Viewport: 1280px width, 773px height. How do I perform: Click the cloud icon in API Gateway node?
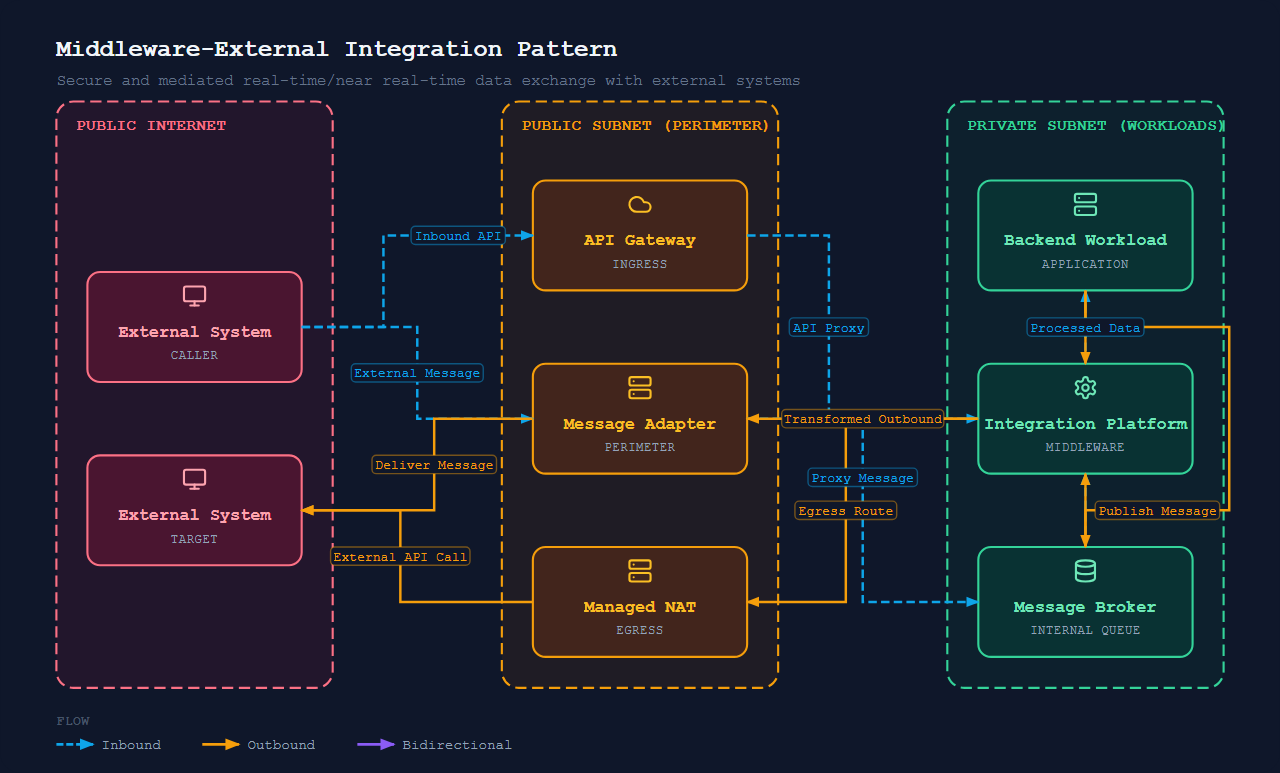pos(640,205)
